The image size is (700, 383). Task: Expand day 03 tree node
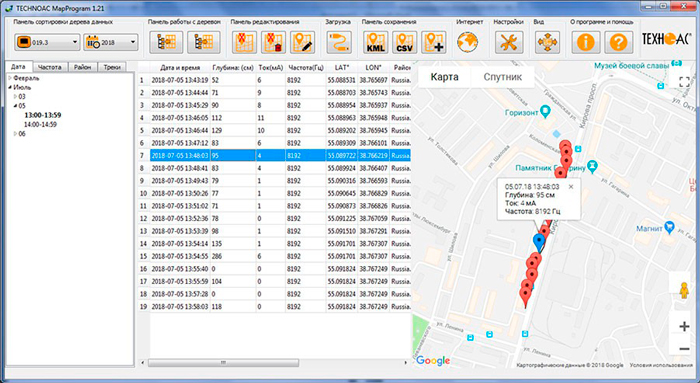coord(16,96)
